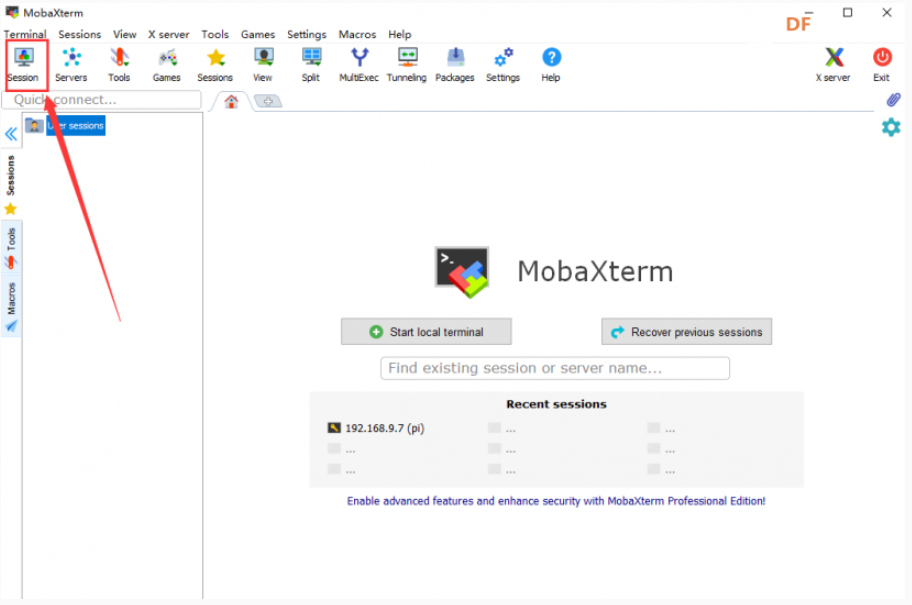
Task: Click the MobaXterm logo image
Action: (462, 272)
